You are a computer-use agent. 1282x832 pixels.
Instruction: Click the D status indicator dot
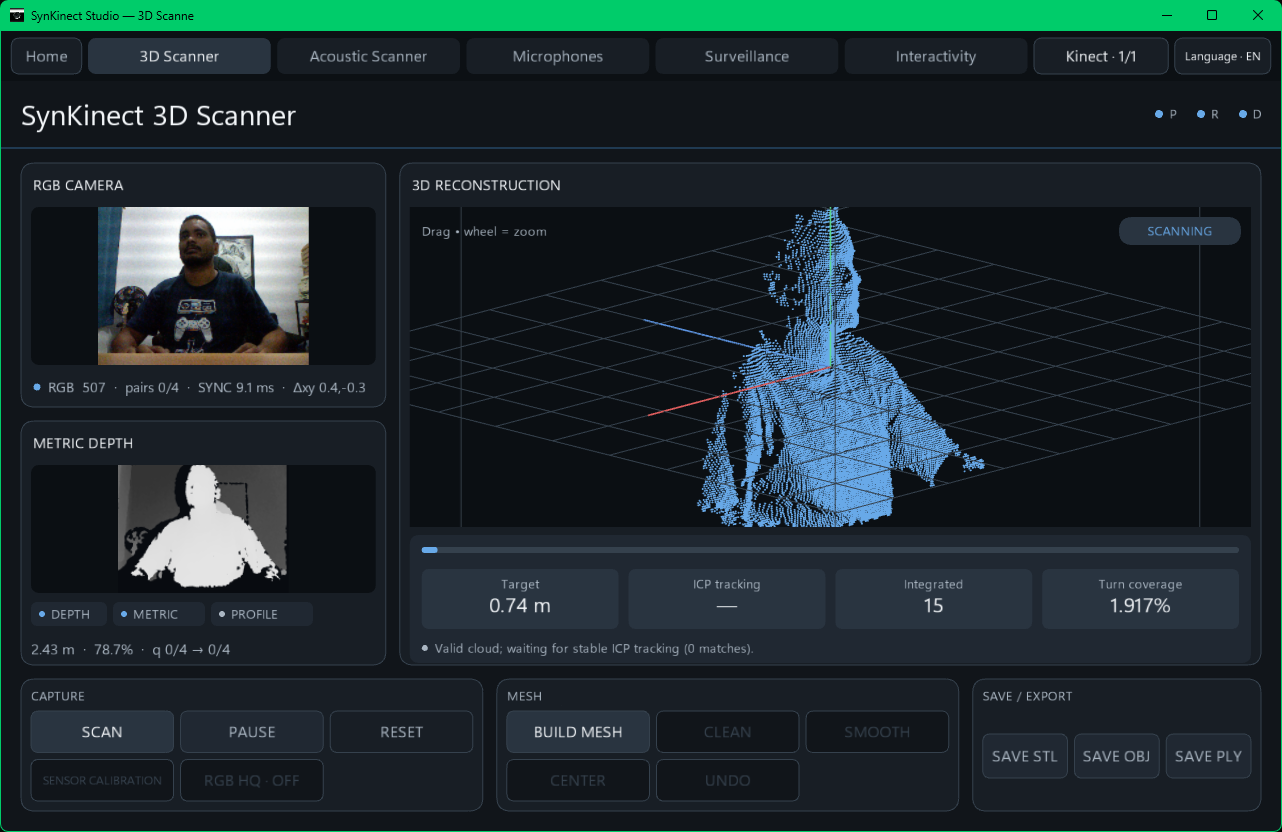pyautogui.click(x=1243, y=114)
